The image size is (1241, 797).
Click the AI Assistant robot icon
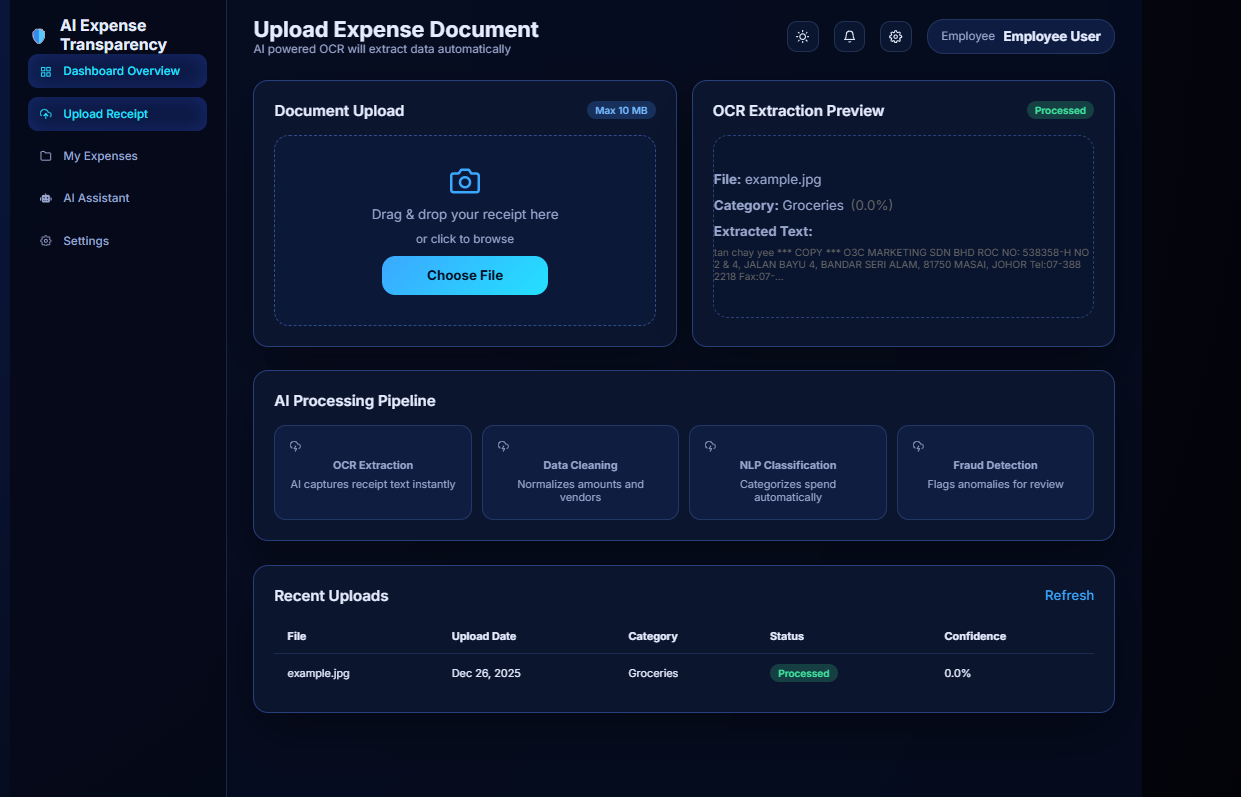46,198
